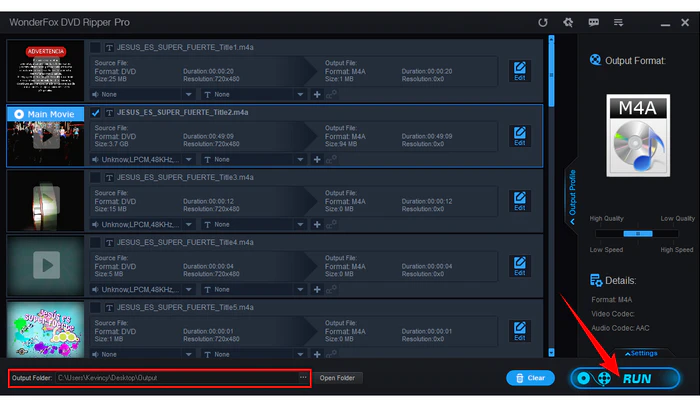Click the scroll down arrow of the list

pos(551,353)
